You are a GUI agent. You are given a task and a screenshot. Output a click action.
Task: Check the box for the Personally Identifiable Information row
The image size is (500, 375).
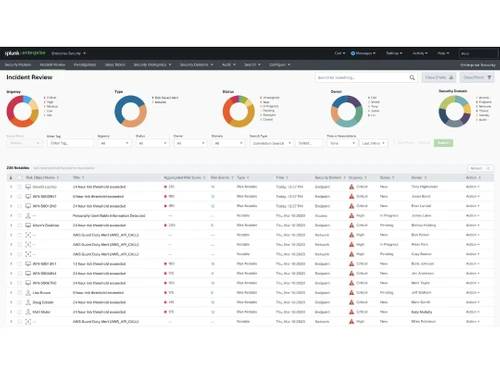pyautogui.click(x=19, y=216)
